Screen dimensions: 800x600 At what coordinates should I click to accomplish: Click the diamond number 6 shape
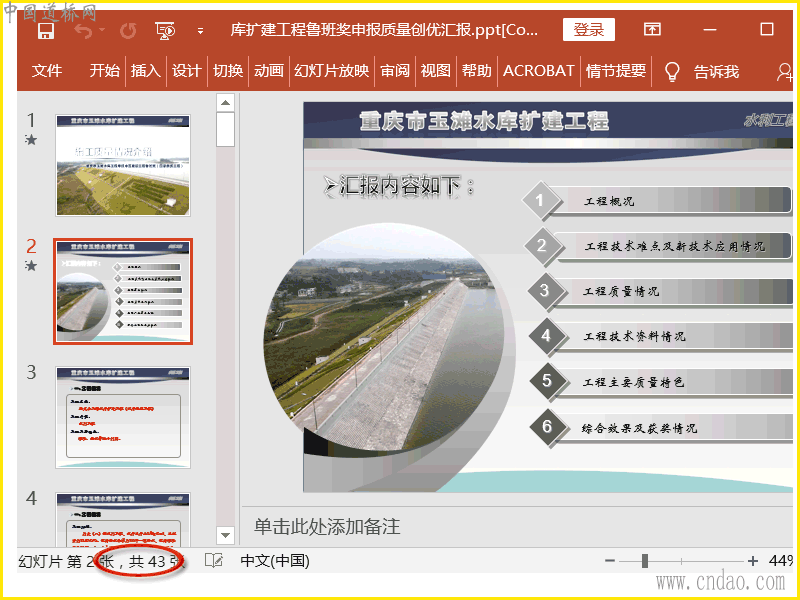tap(547, 426)
